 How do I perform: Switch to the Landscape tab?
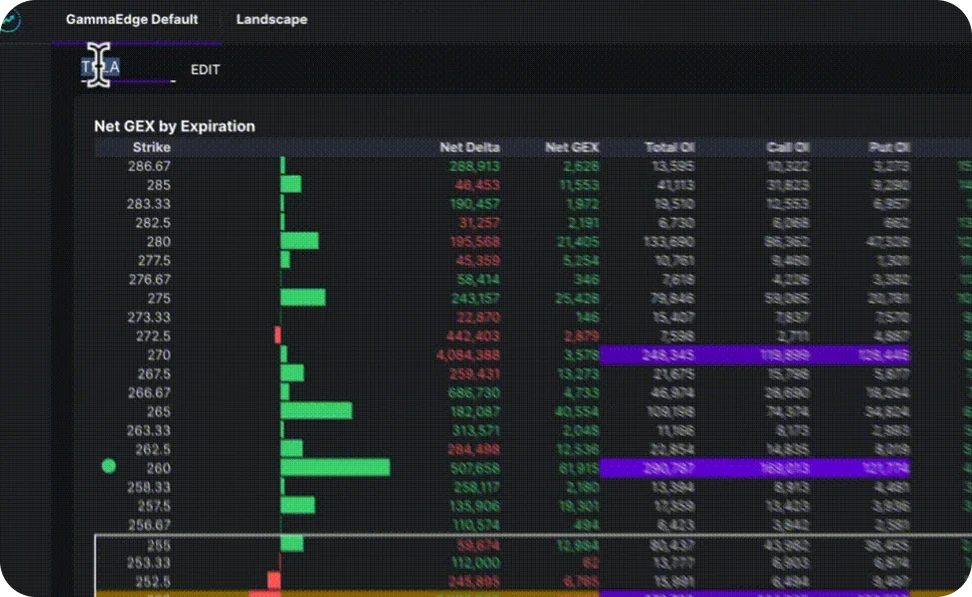pos(271,18)
